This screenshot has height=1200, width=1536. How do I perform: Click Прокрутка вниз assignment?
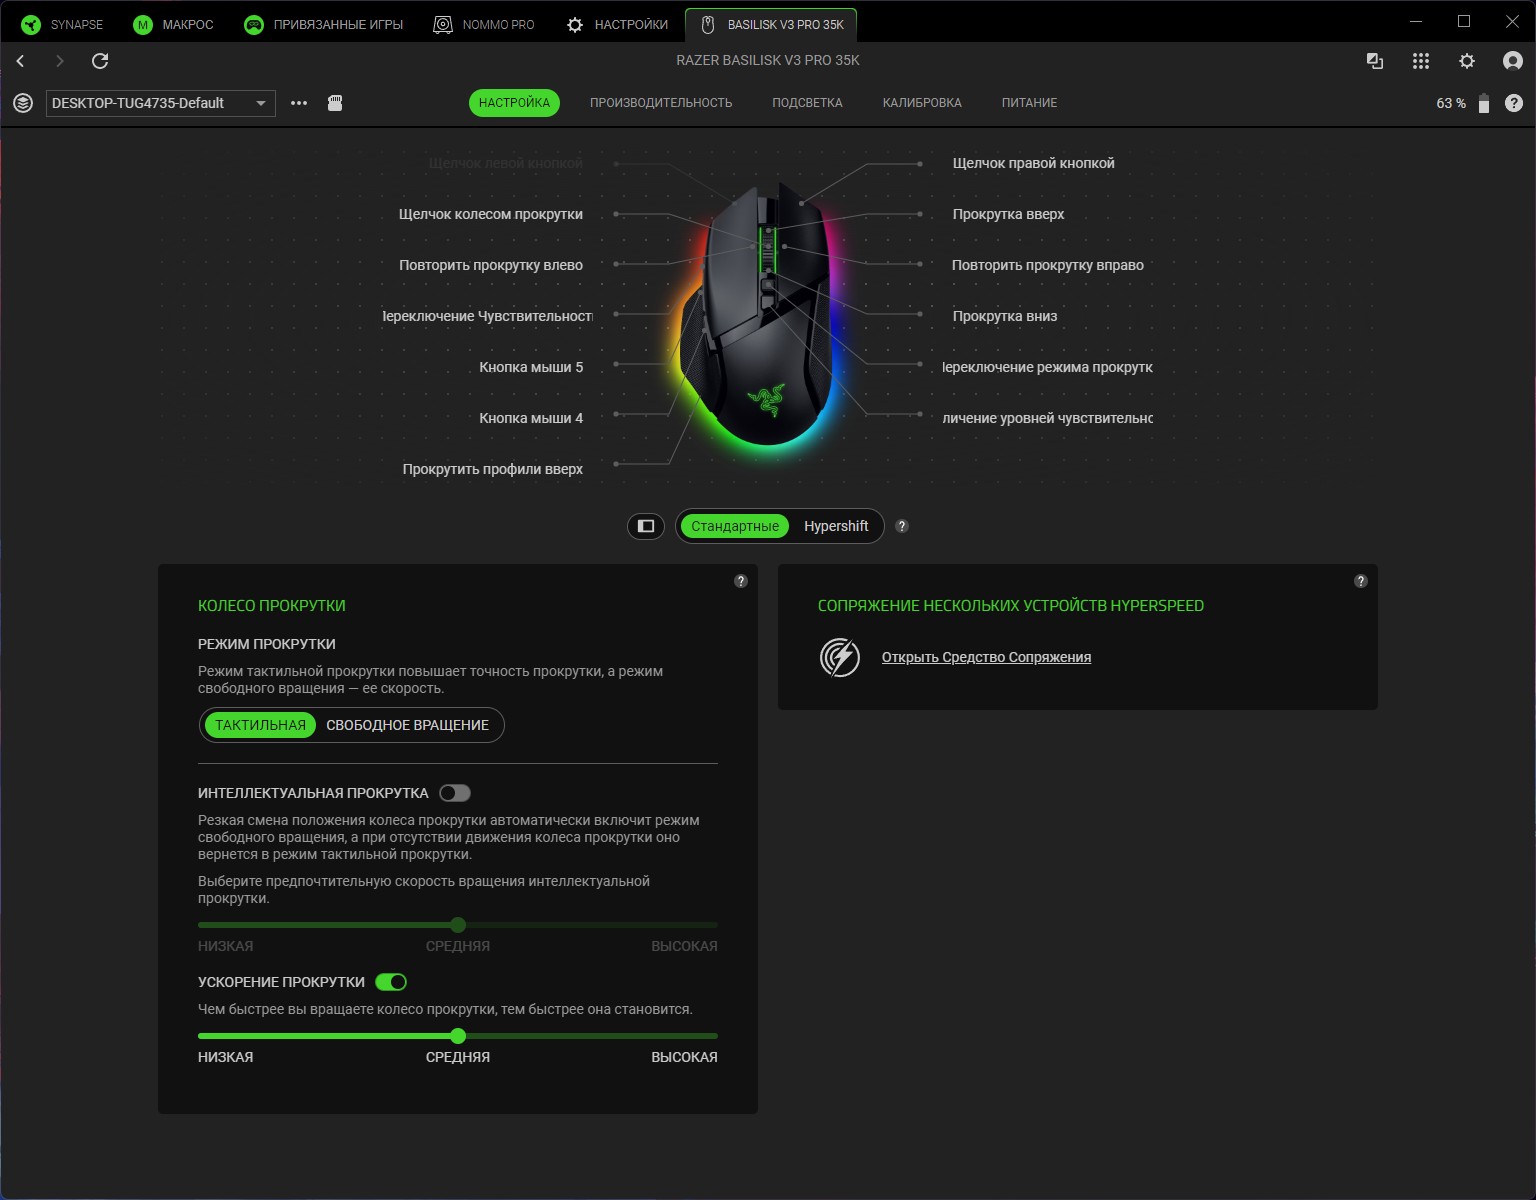[1004, 316]
